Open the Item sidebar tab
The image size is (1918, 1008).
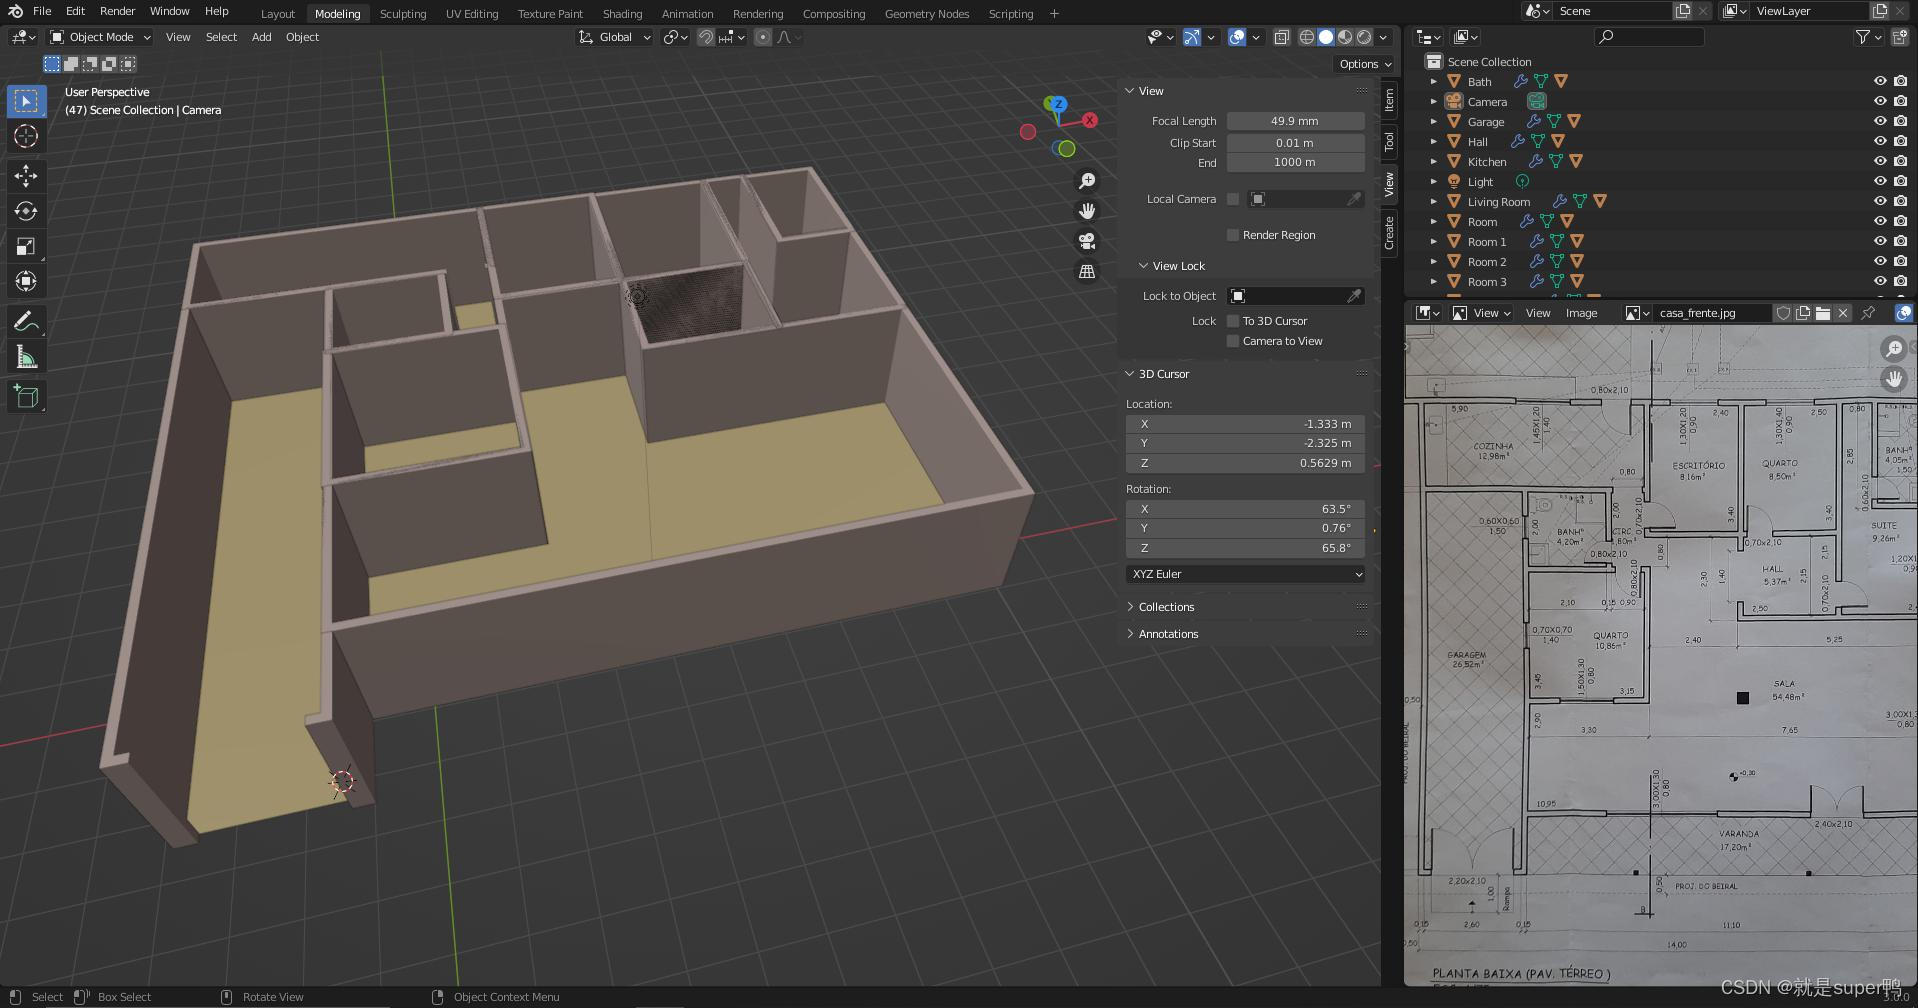(x=1390, y=99)
